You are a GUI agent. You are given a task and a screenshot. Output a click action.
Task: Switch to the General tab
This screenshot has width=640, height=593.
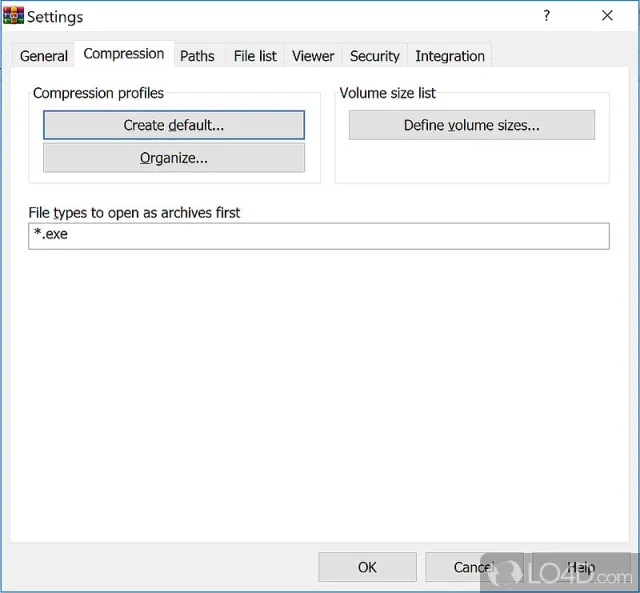tap(43, 56)
